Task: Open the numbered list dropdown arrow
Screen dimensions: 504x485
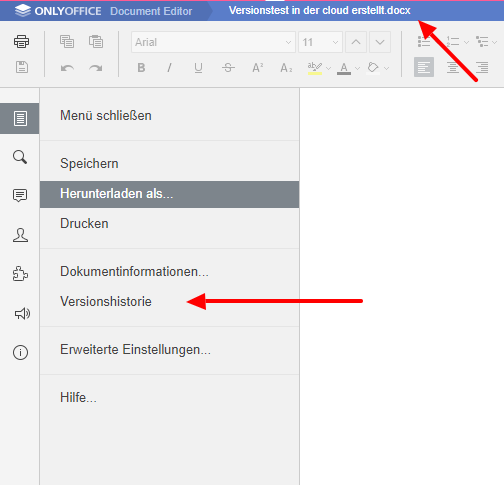Action: click(x=466, y=42)
